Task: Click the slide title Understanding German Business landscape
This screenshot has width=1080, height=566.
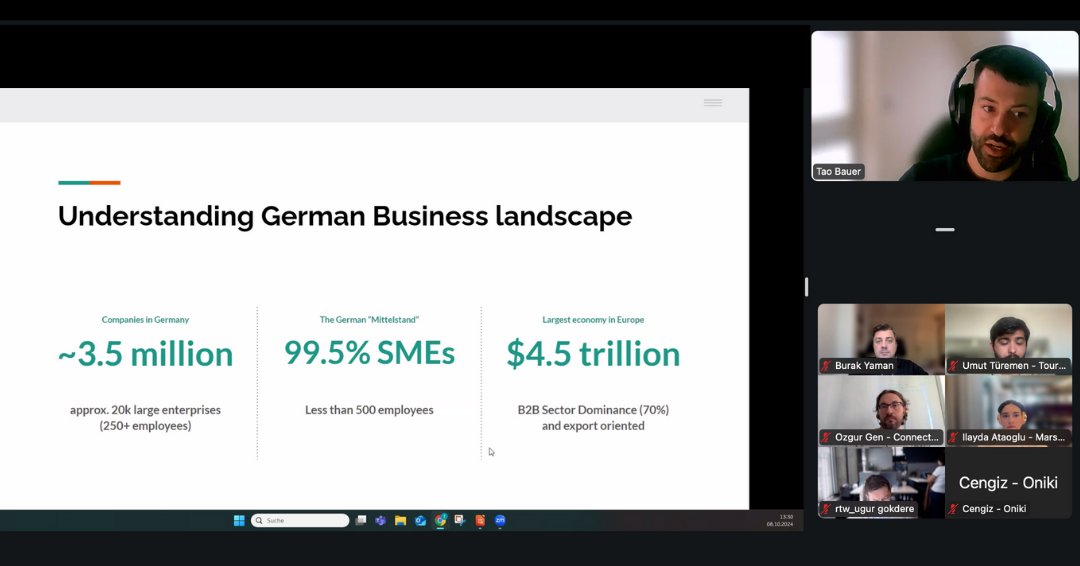Action: click(345, 216)
